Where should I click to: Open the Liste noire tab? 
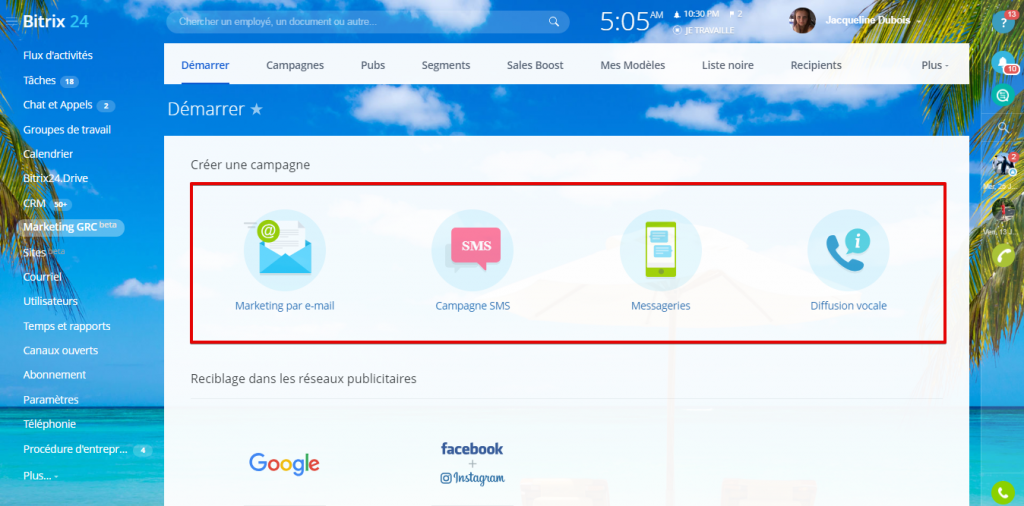point(728,65)
